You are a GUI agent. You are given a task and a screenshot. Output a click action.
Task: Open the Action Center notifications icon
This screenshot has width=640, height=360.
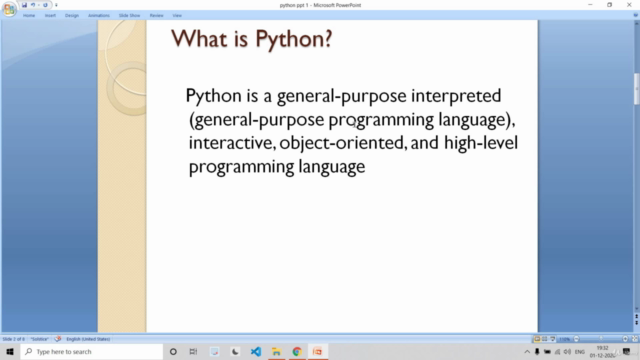pyautogui.click(x=627, y=352)
